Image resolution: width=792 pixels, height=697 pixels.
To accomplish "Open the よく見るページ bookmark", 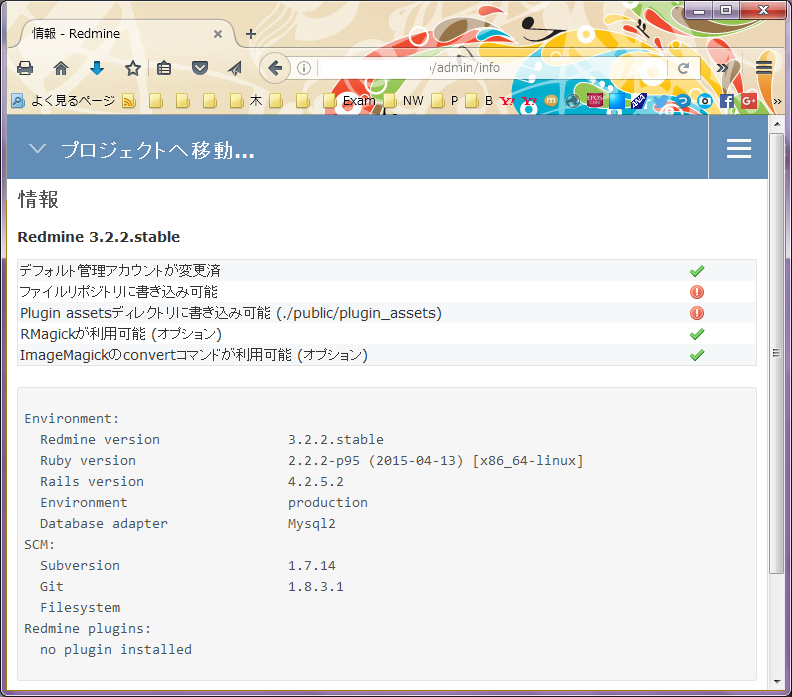I will click(x=63, y=101).
